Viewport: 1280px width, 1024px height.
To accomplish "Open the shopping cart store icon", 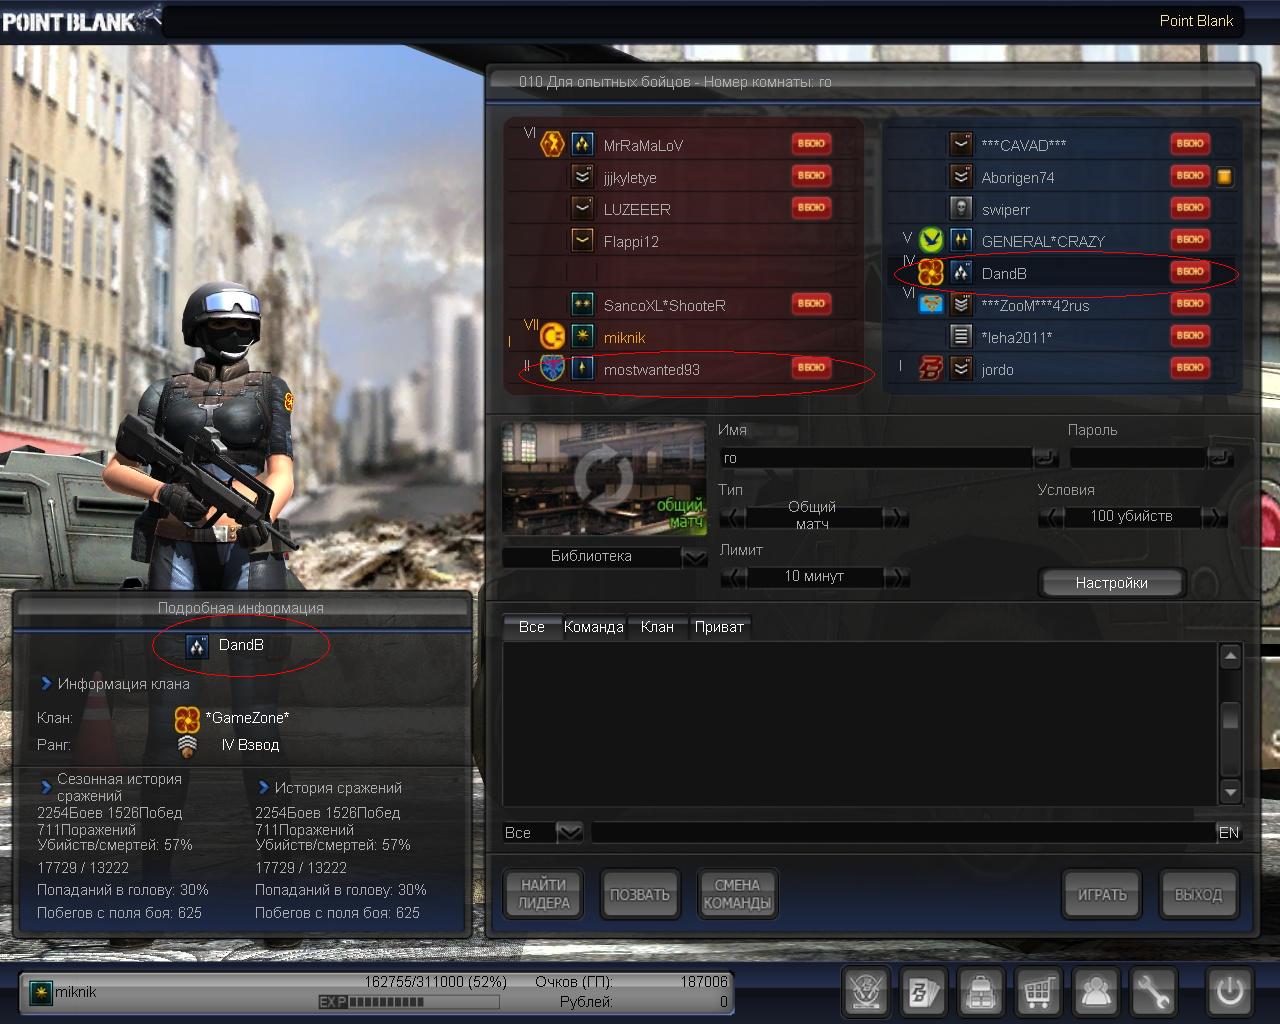I will click(x=1038, y=992).
